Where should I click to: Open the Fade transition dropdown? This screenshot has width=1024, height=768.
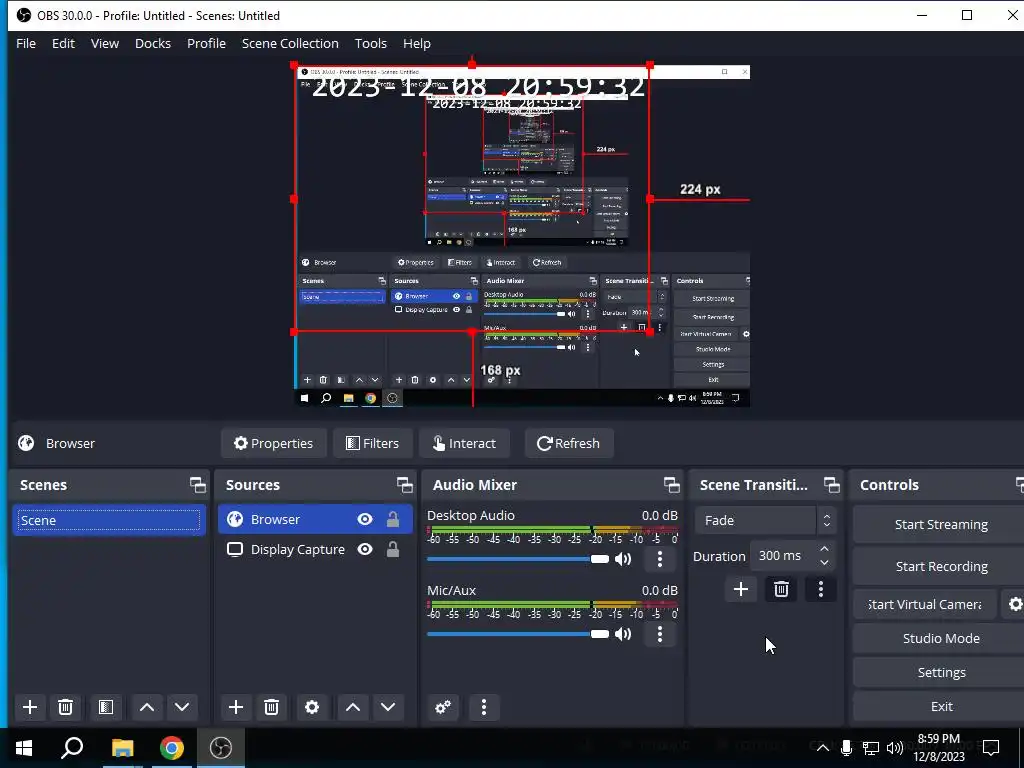coord(765,520)
